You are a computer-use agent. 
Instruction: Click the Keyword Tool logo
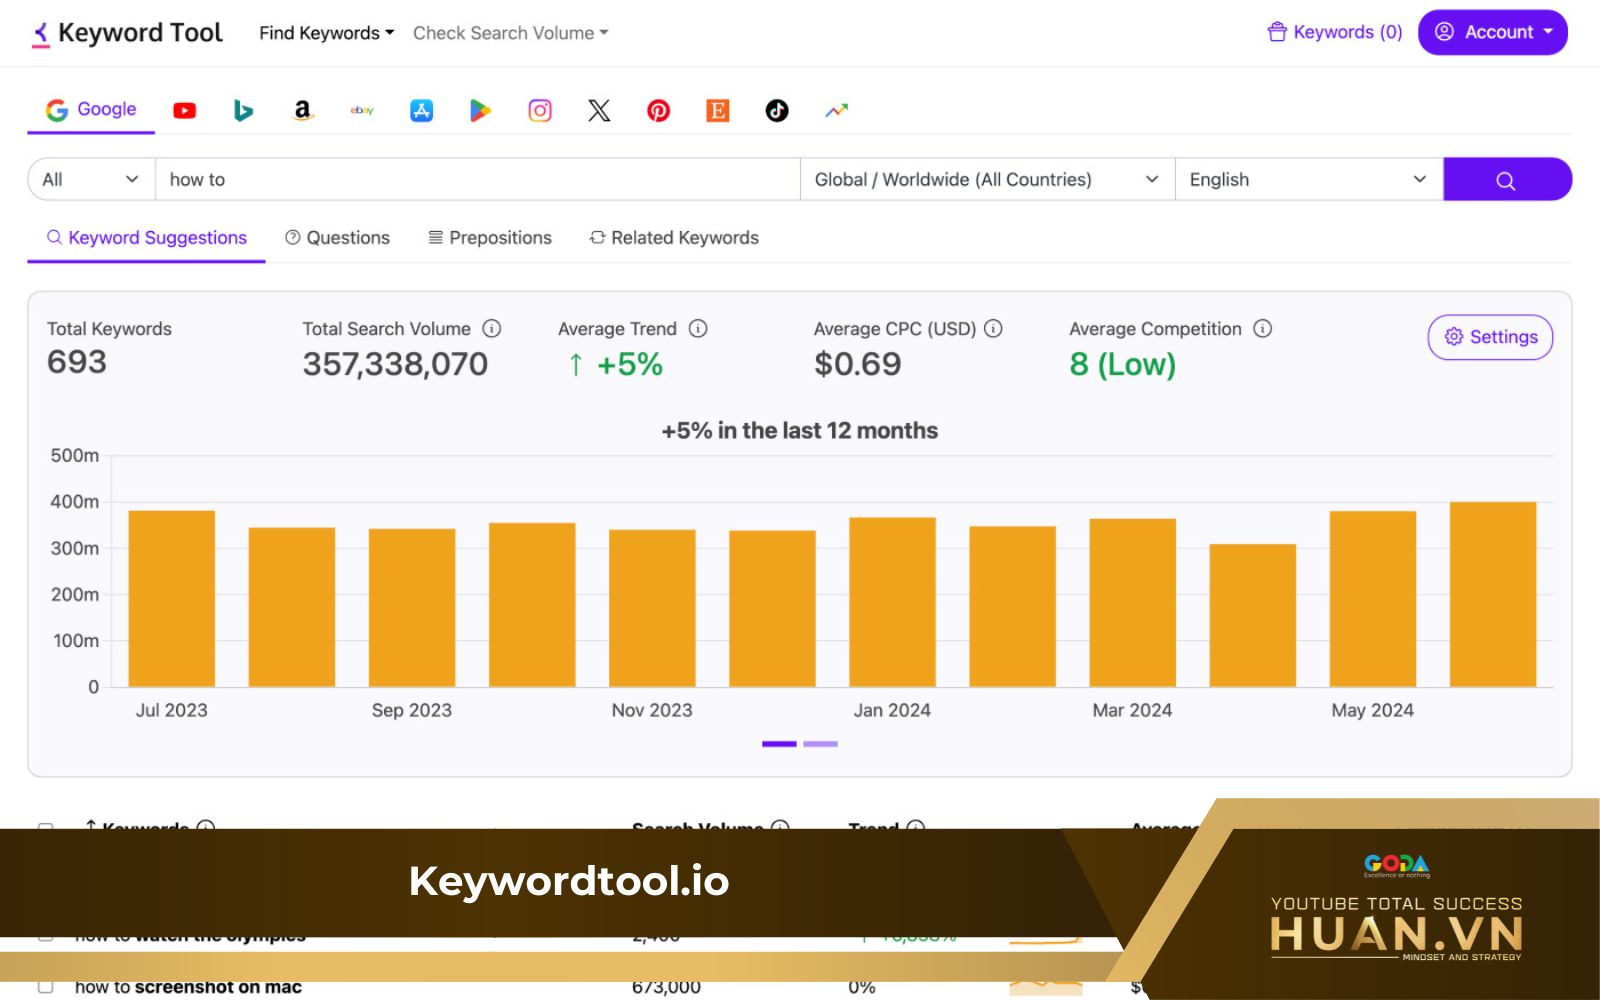coord(127,33)
